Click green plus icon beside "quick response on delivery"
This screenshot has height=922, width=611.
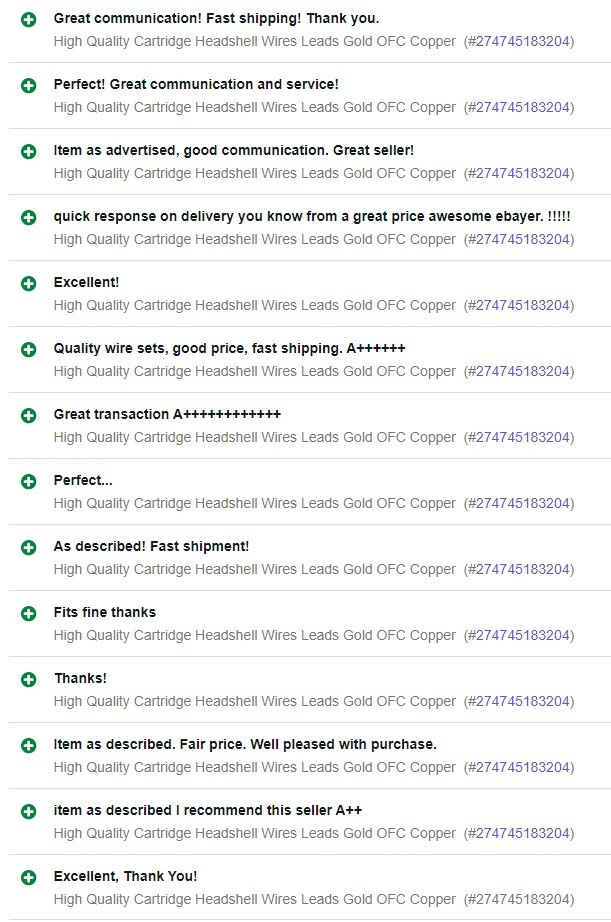tap(29, 217)
